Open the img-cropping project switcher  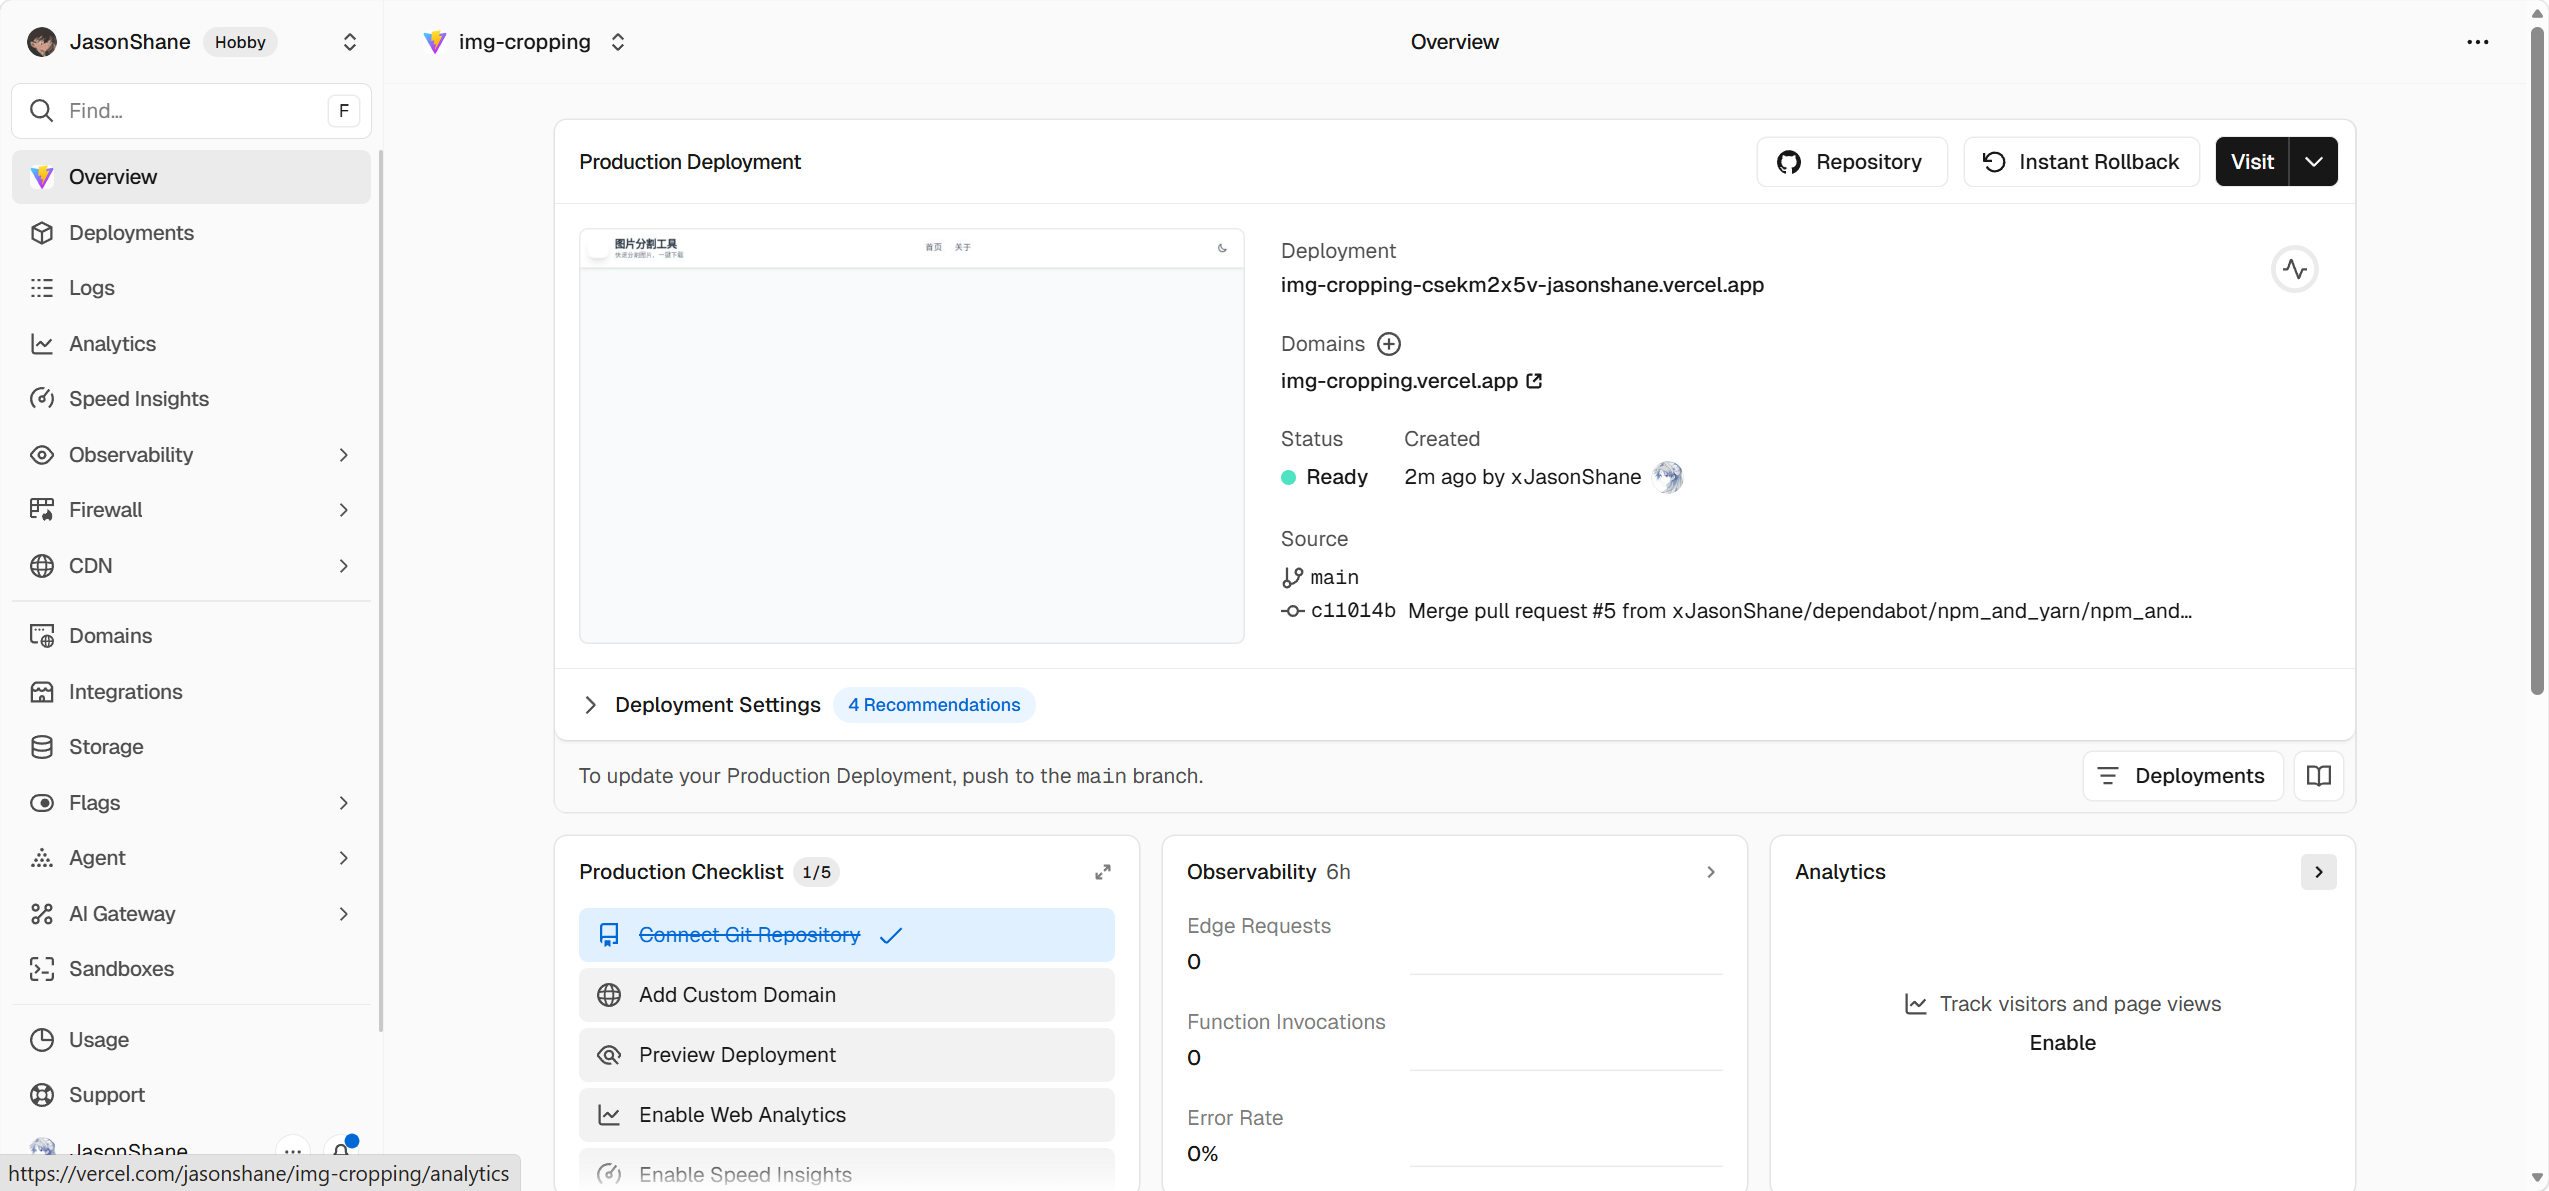(618, 42)
